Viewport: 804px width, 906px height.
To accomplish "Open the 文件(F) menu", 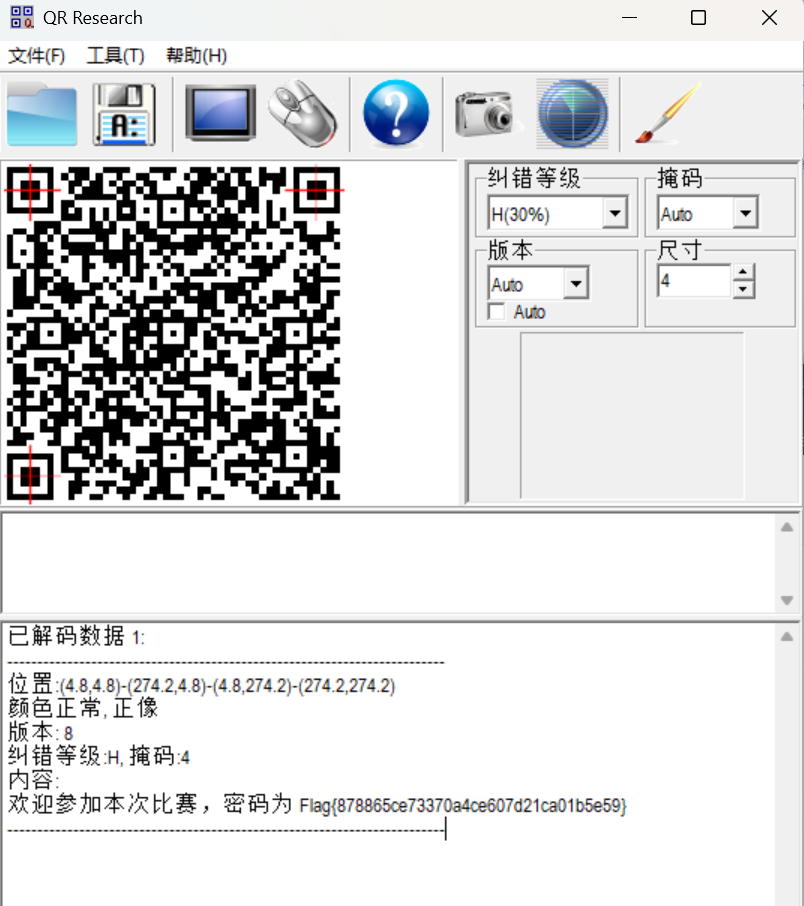I will click(37, 56).
